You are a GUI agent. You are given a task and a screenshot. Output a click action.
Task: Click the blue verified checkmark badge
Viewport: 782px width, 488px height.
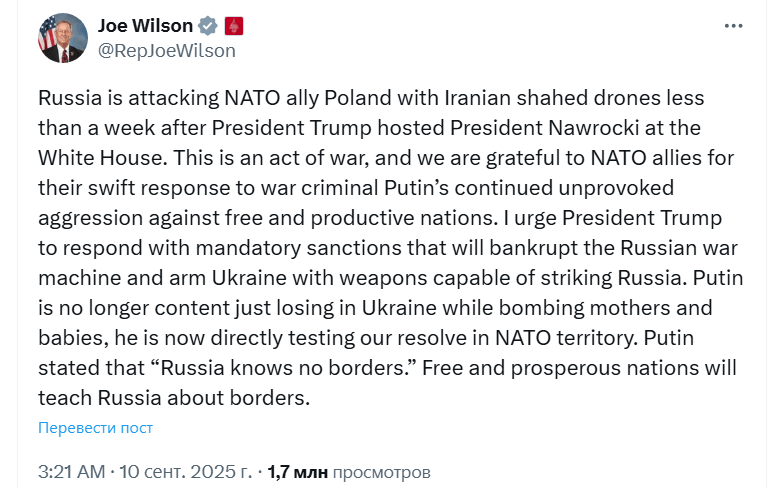click(207, 26)
